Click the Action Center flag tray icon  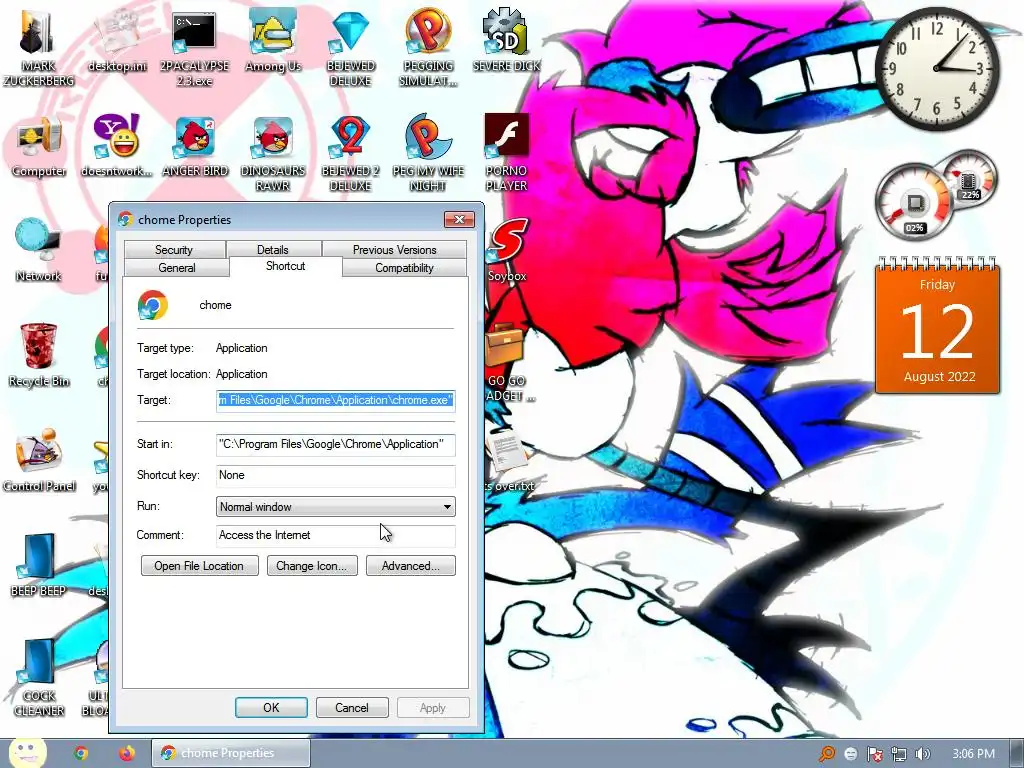tap(874, 754)
